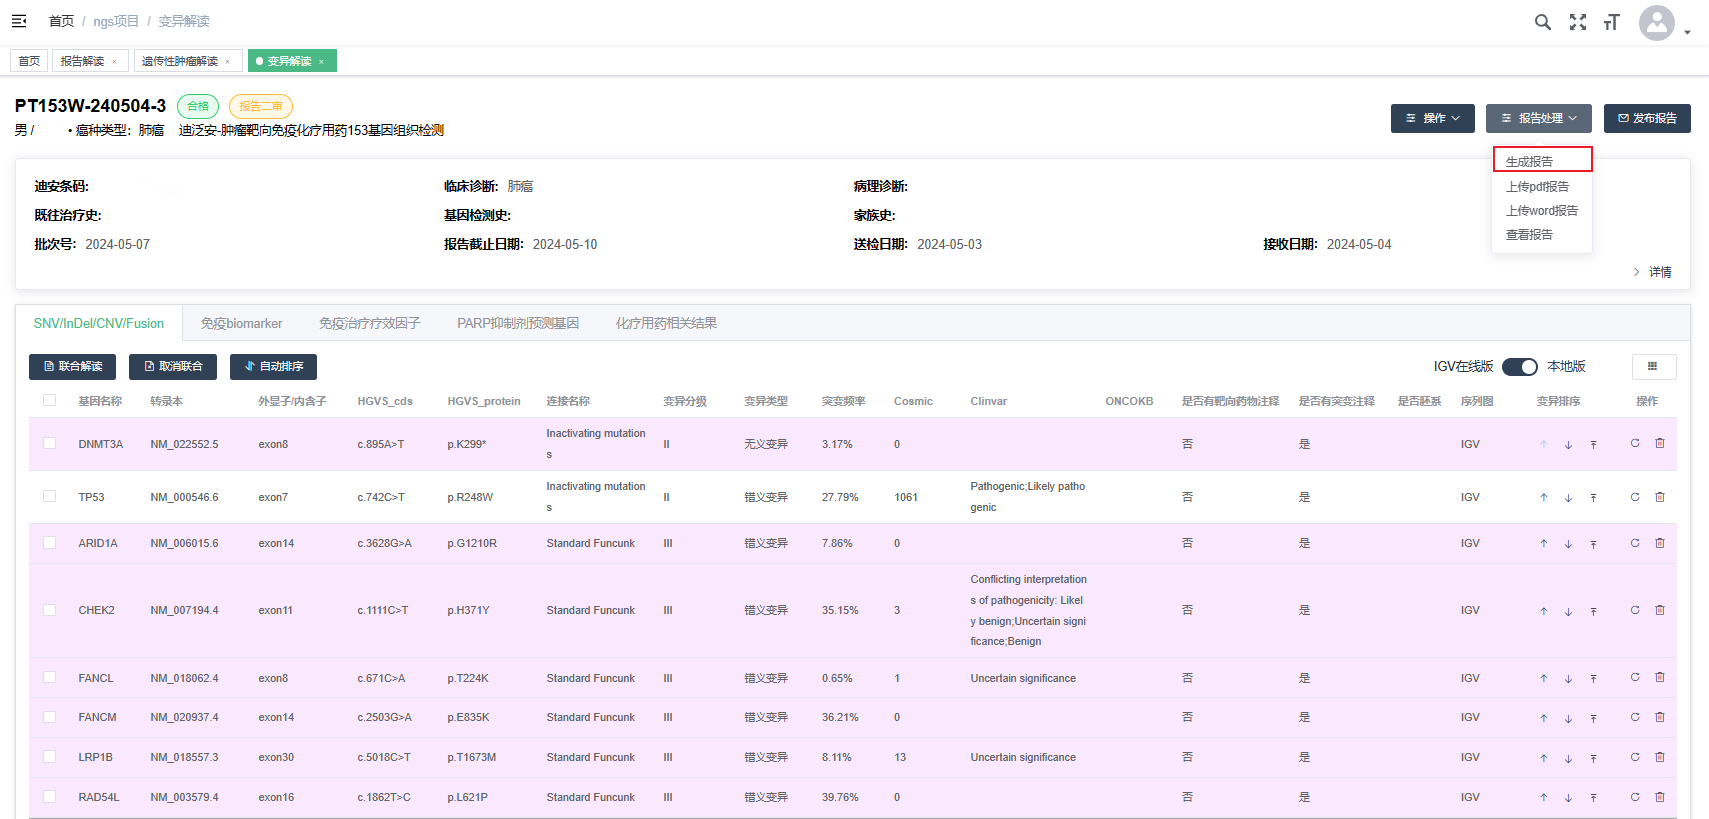Move the ARID1A row up
The image size is (1709, 819).
click(1544, 544)
